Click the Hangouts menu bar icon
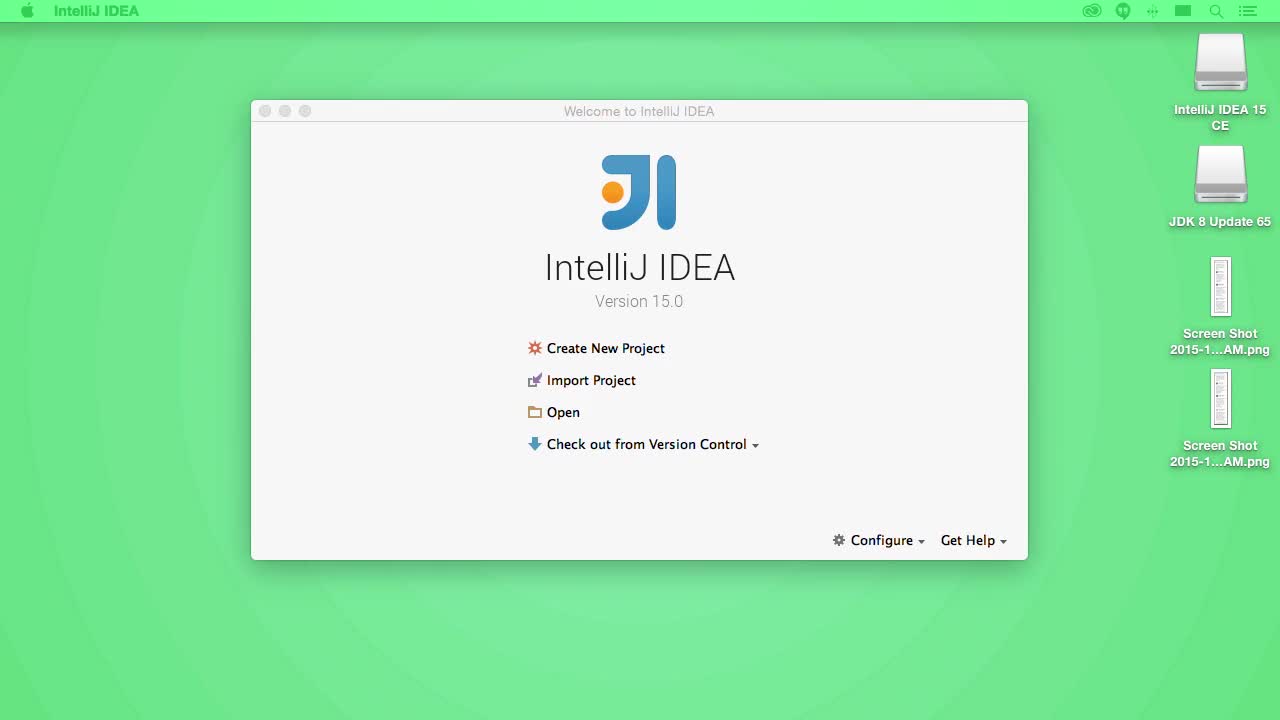Image resolution: width=1280 pixels, height=720 pixels. coord(1123,11)
